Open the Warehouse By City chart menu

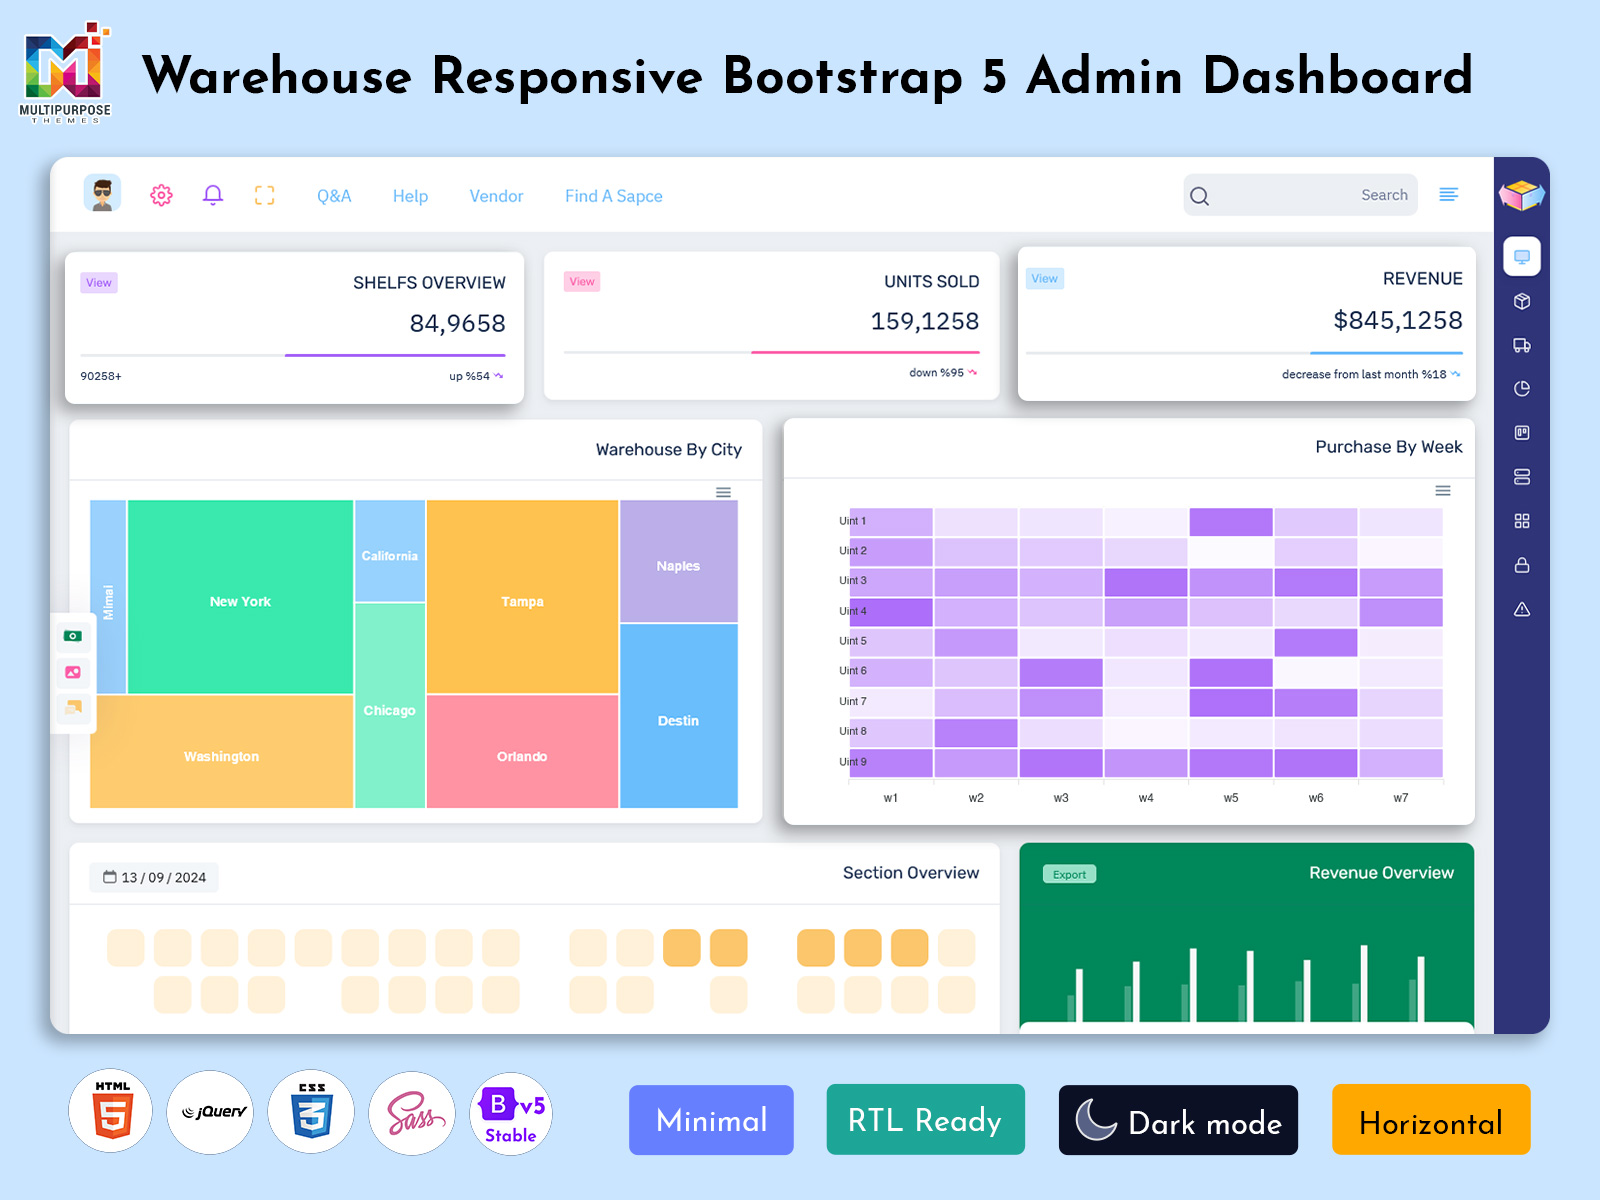coord(722,493)
